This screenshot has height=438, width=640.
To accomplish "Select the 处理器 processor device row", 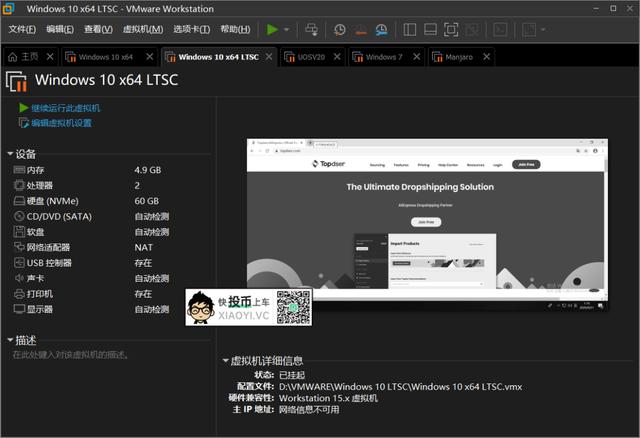I will click(110, 185).
